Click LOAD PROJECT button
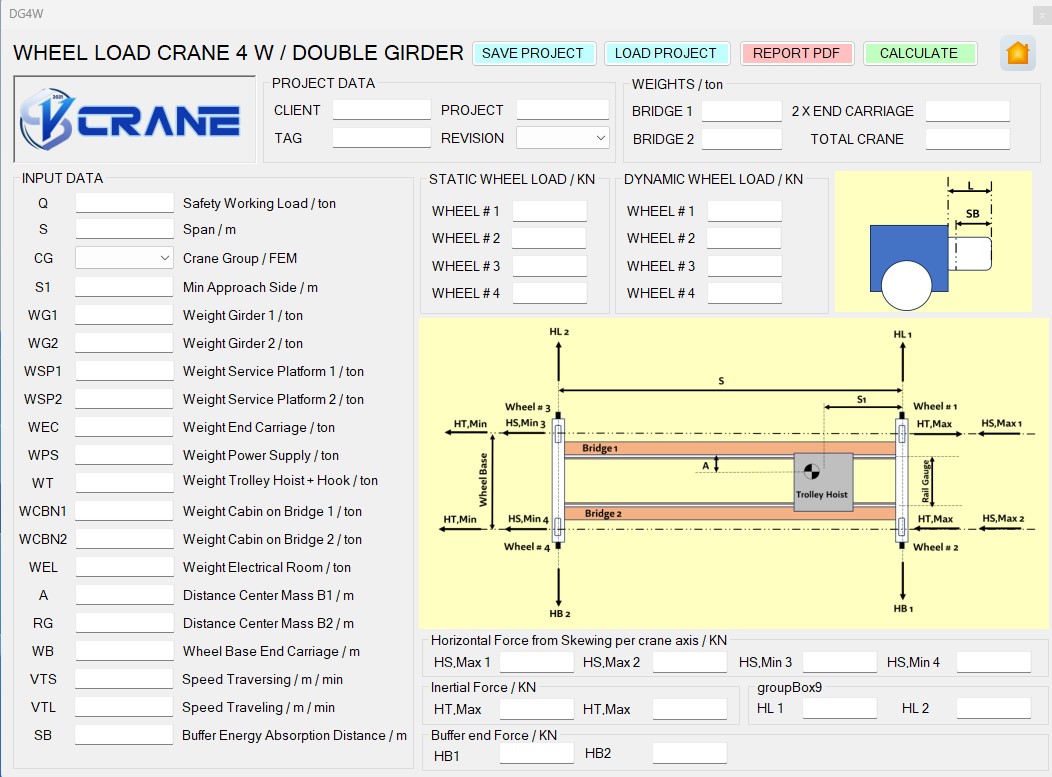The image size is (1052, 777). (666, 54)
